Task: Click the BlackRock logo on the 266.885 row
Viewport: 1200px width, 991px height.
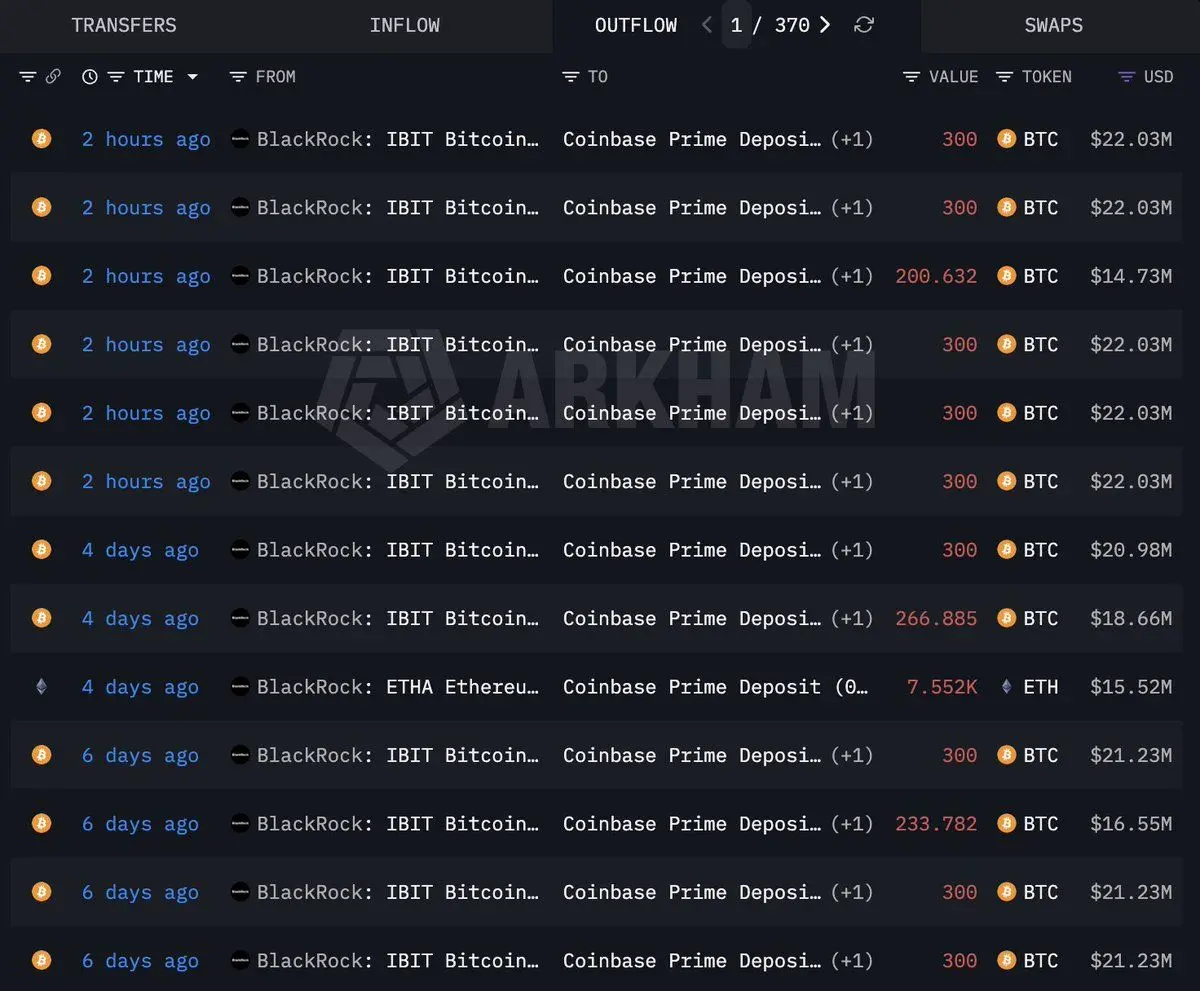Action: [x=240, y=618]
